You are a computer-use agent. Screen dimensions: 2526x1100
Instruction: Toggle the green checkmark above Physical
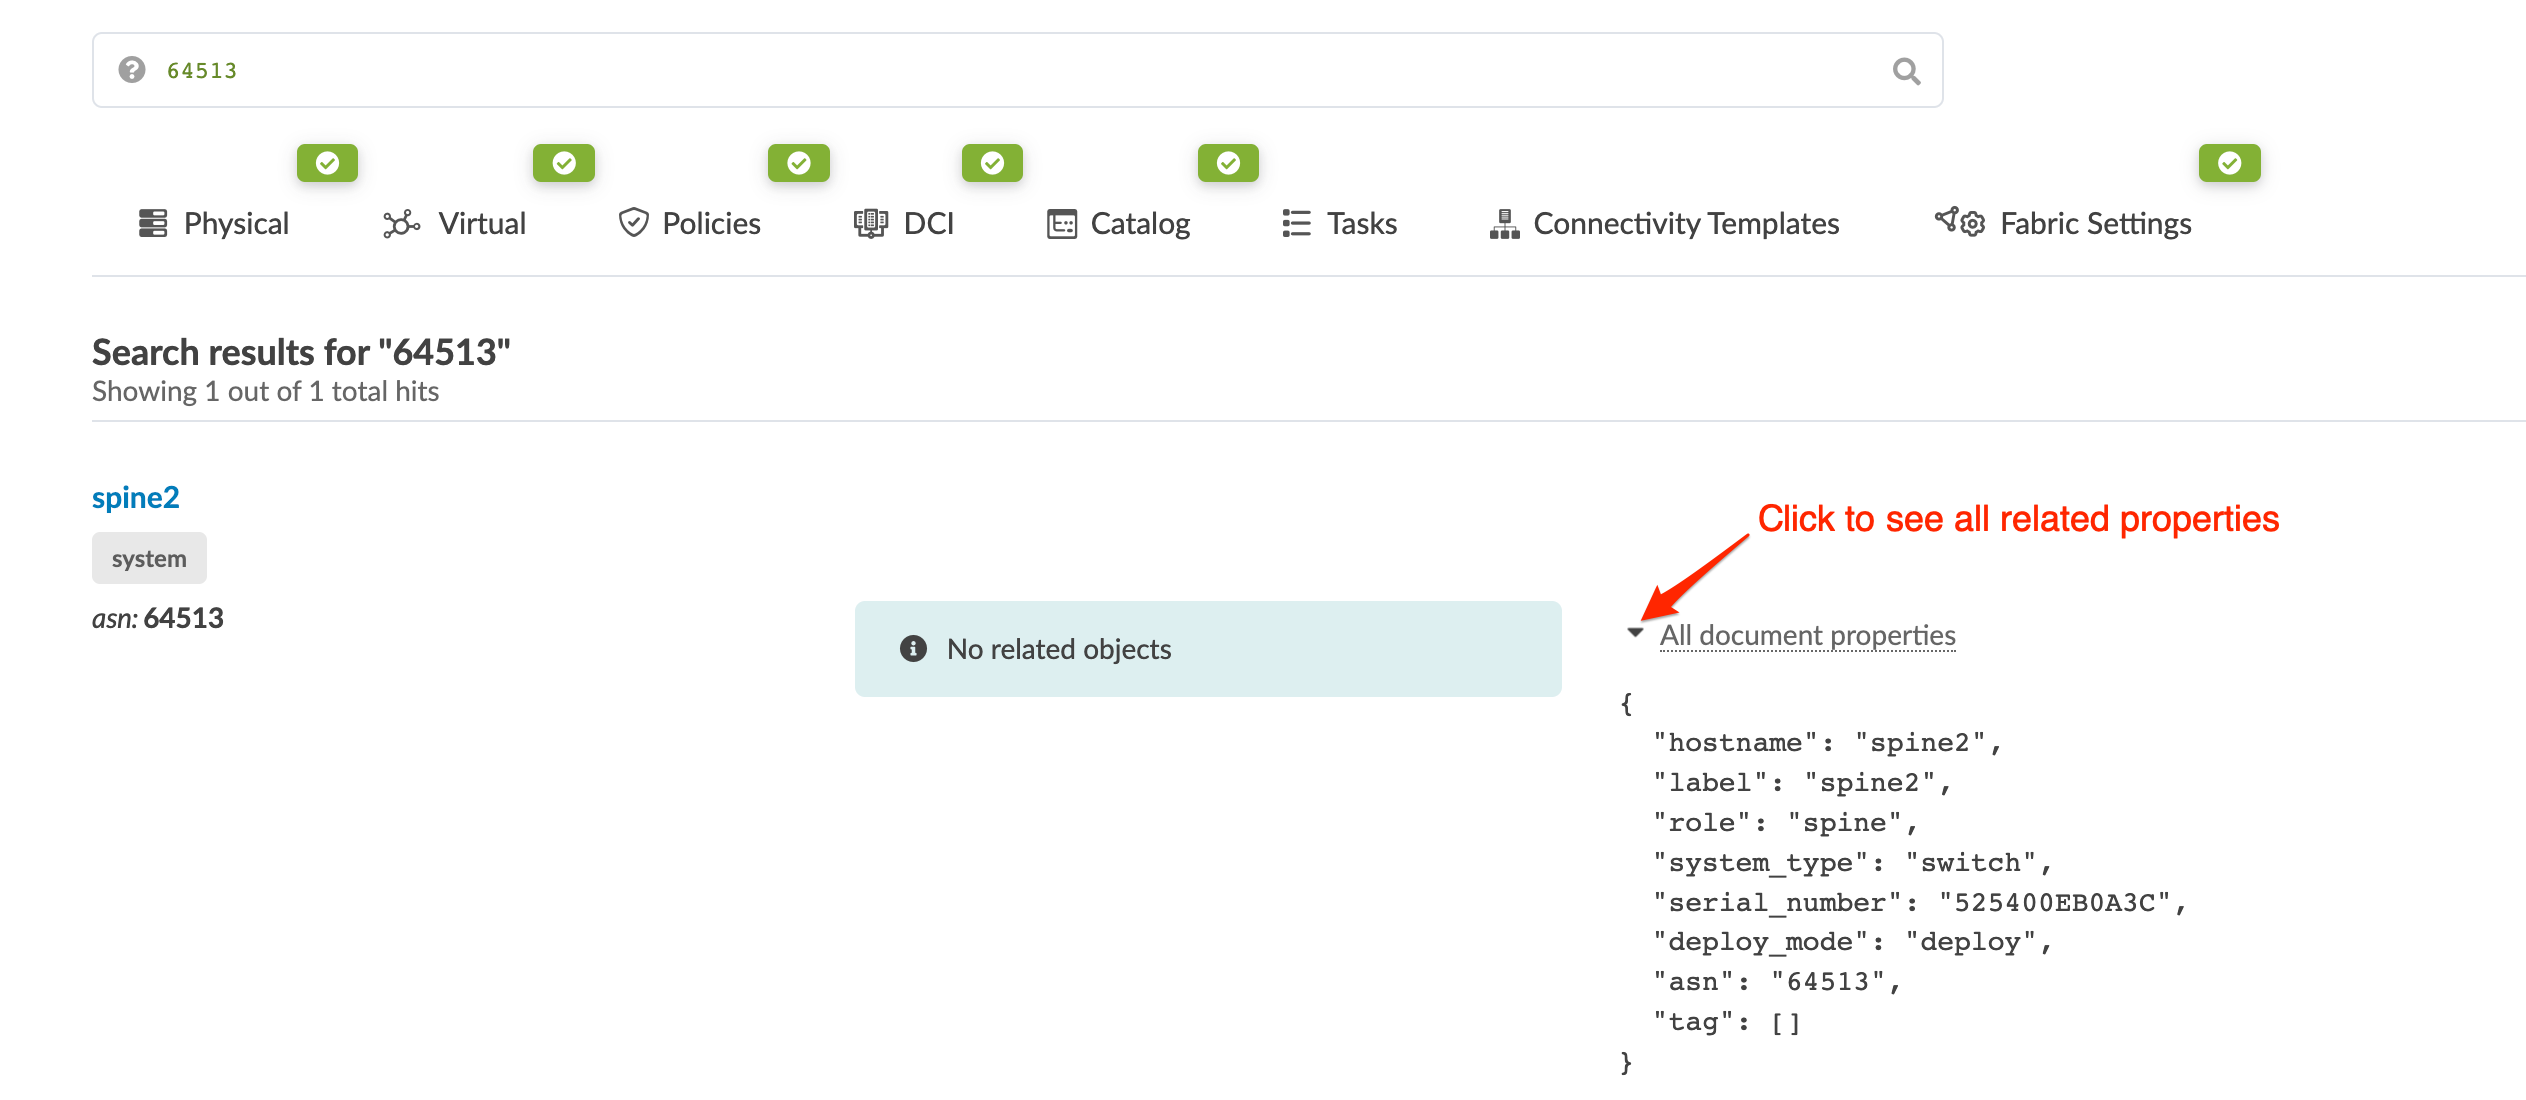(327, 162)
